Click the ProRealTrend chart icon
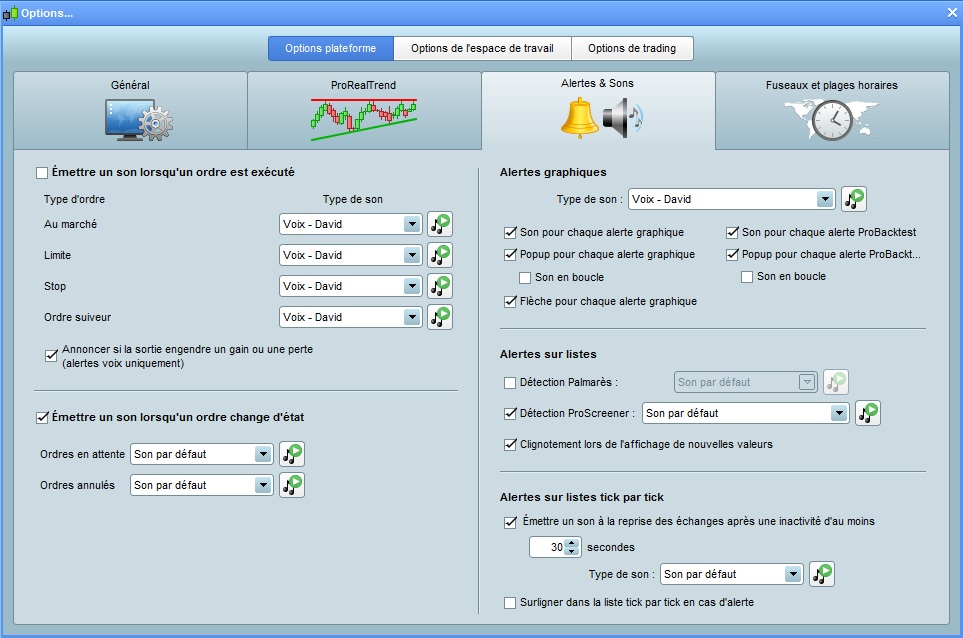 click(364, 119)
